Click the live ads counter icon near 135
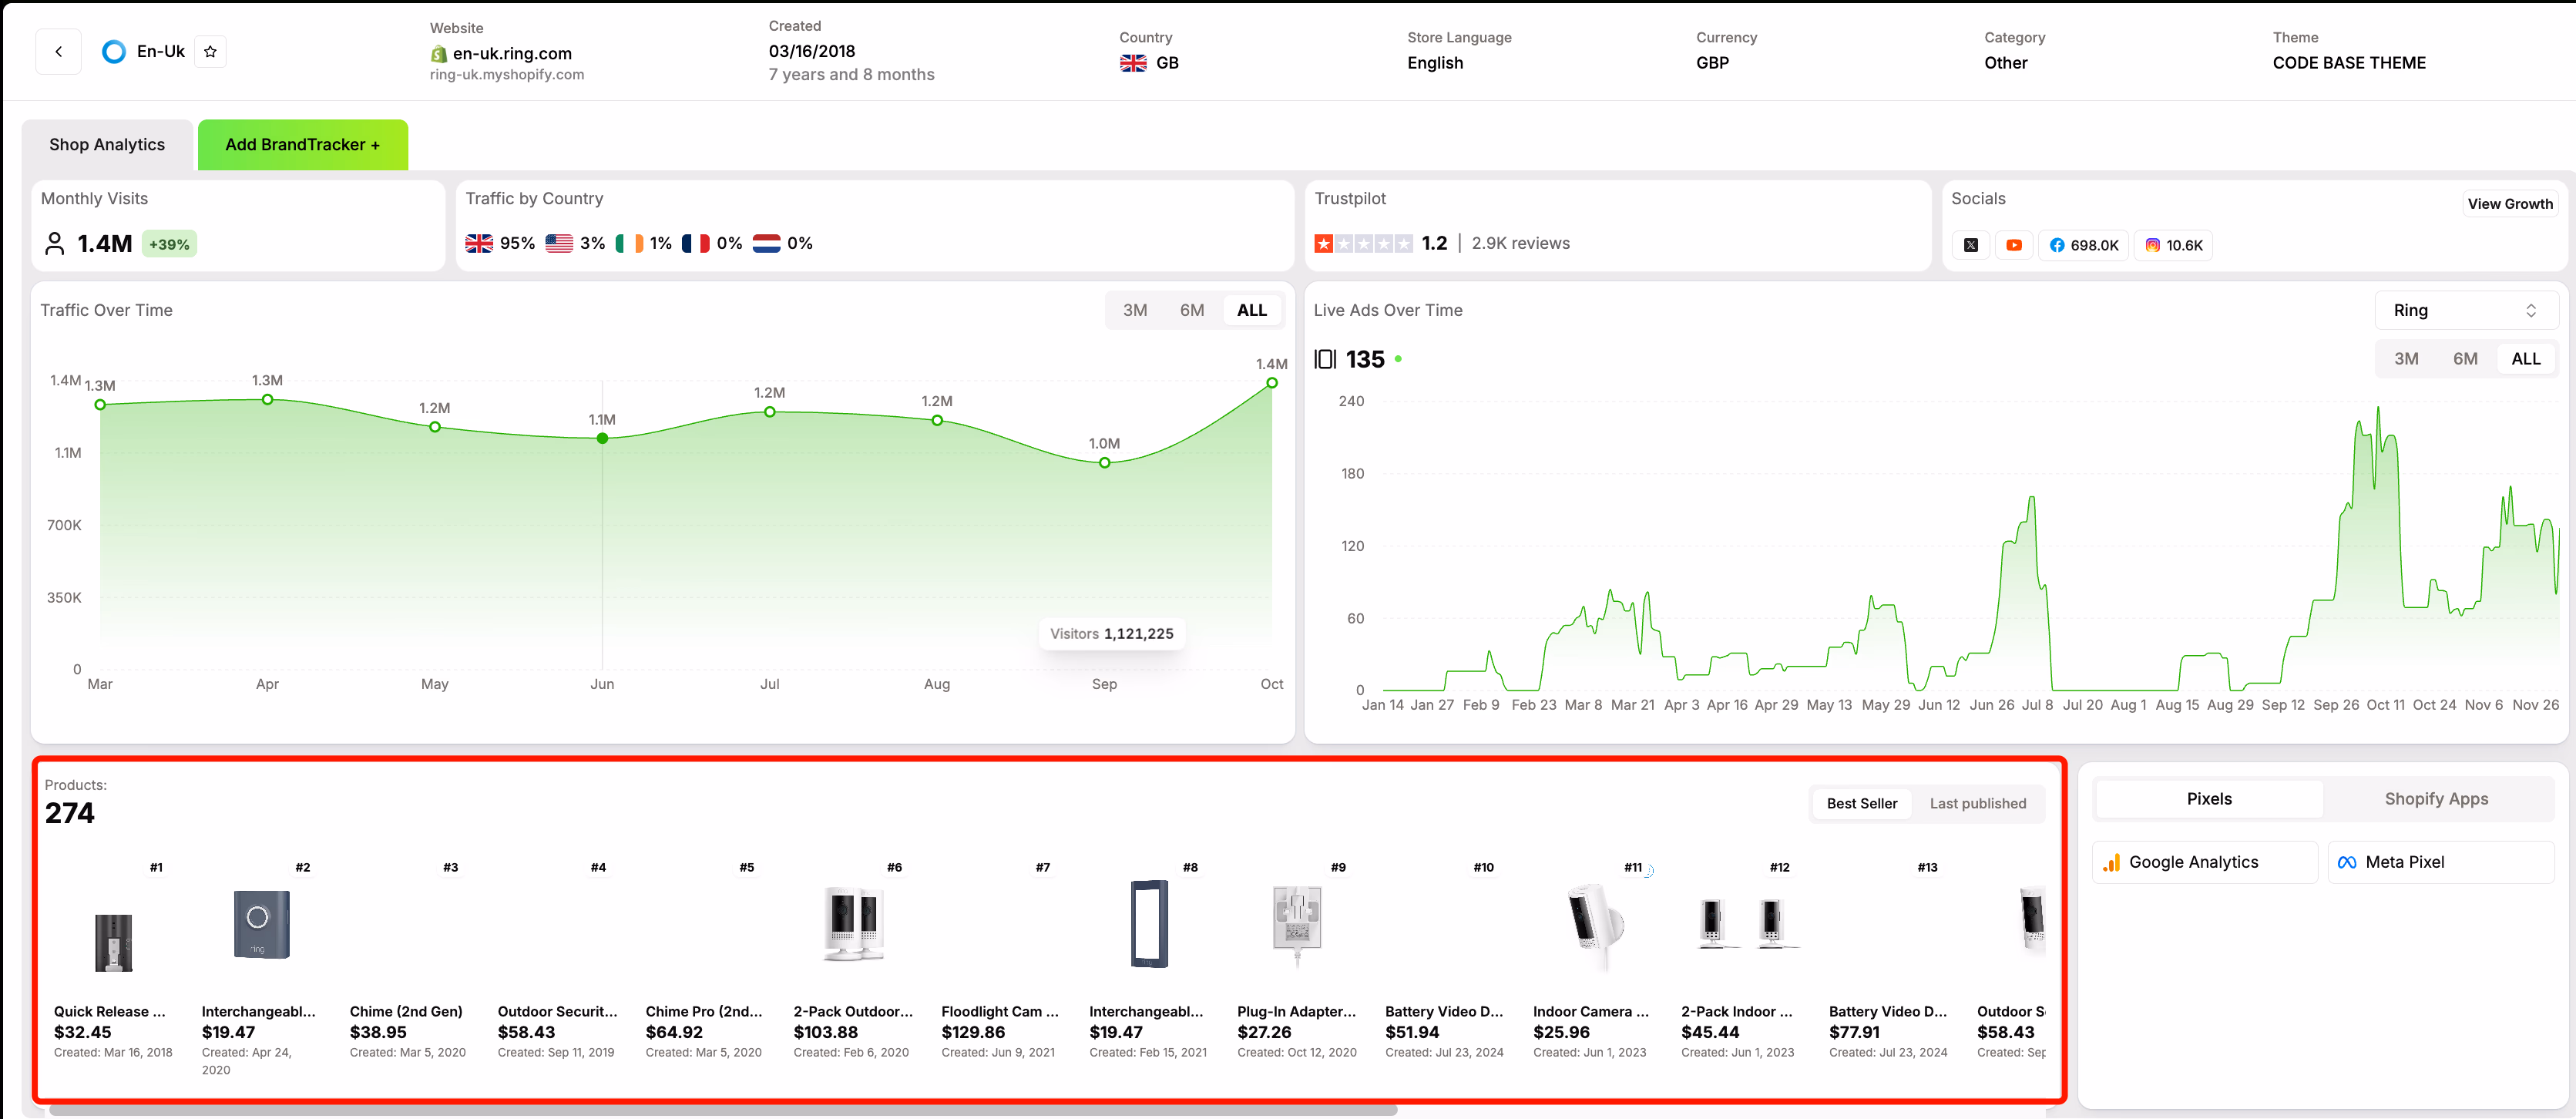 click(1325, 359)
